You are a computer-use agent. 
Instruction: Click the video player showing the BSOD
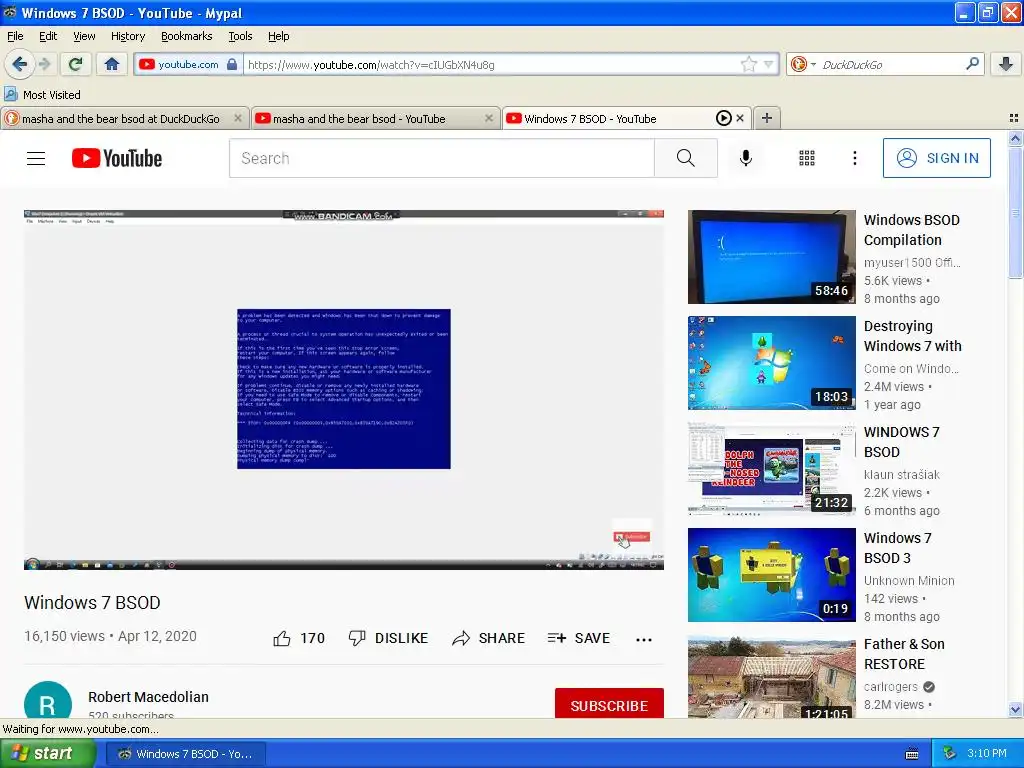click(344, 390)
